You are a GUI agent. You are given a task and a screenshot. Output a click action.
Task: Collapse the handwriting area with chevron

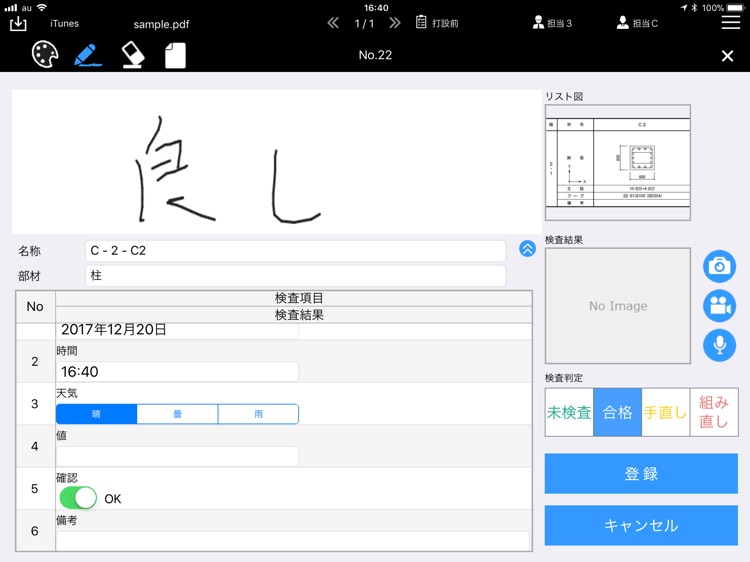pyautogui.click(x=527, y=249)
